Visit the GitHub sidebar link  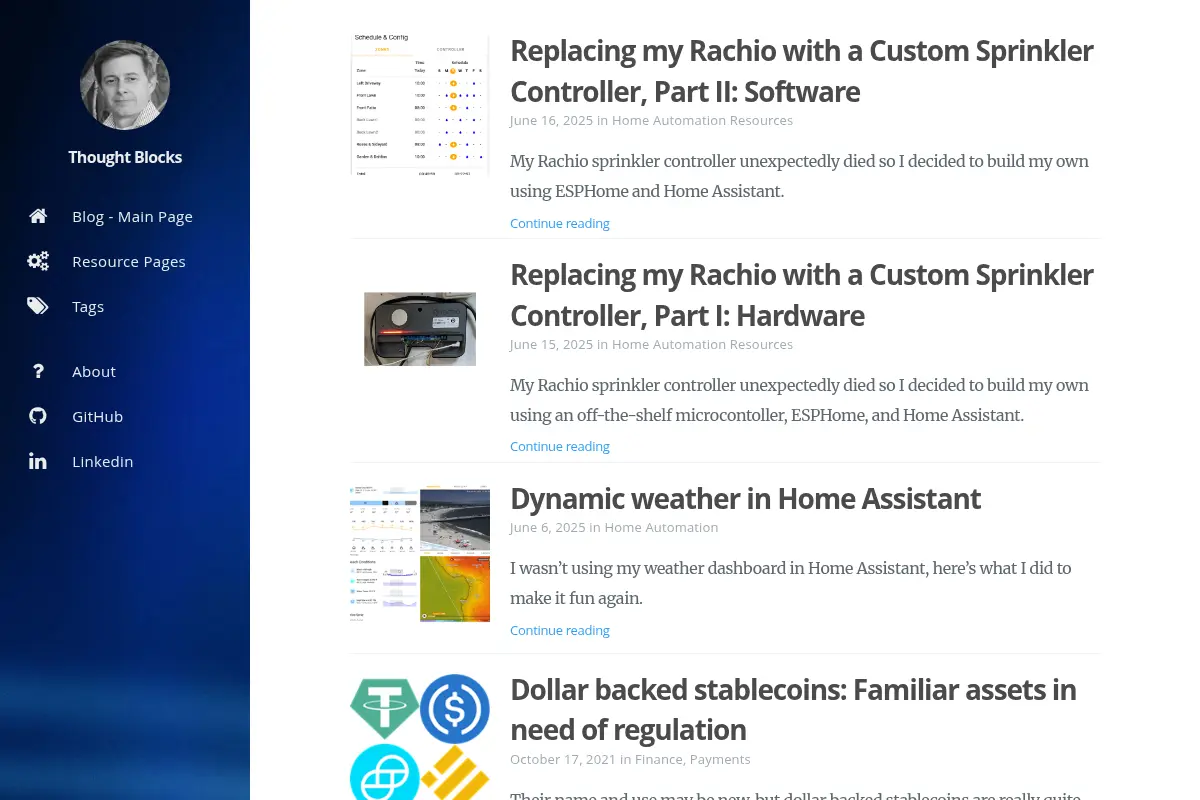point(97,416)
